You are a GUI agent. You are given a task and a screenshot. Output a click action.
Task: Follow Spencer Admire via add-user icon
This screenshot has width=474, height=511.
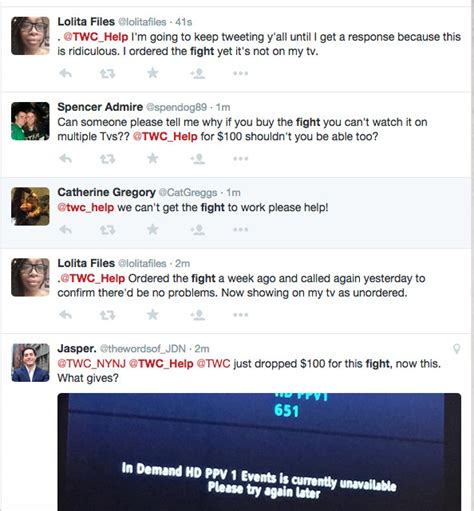198,158
